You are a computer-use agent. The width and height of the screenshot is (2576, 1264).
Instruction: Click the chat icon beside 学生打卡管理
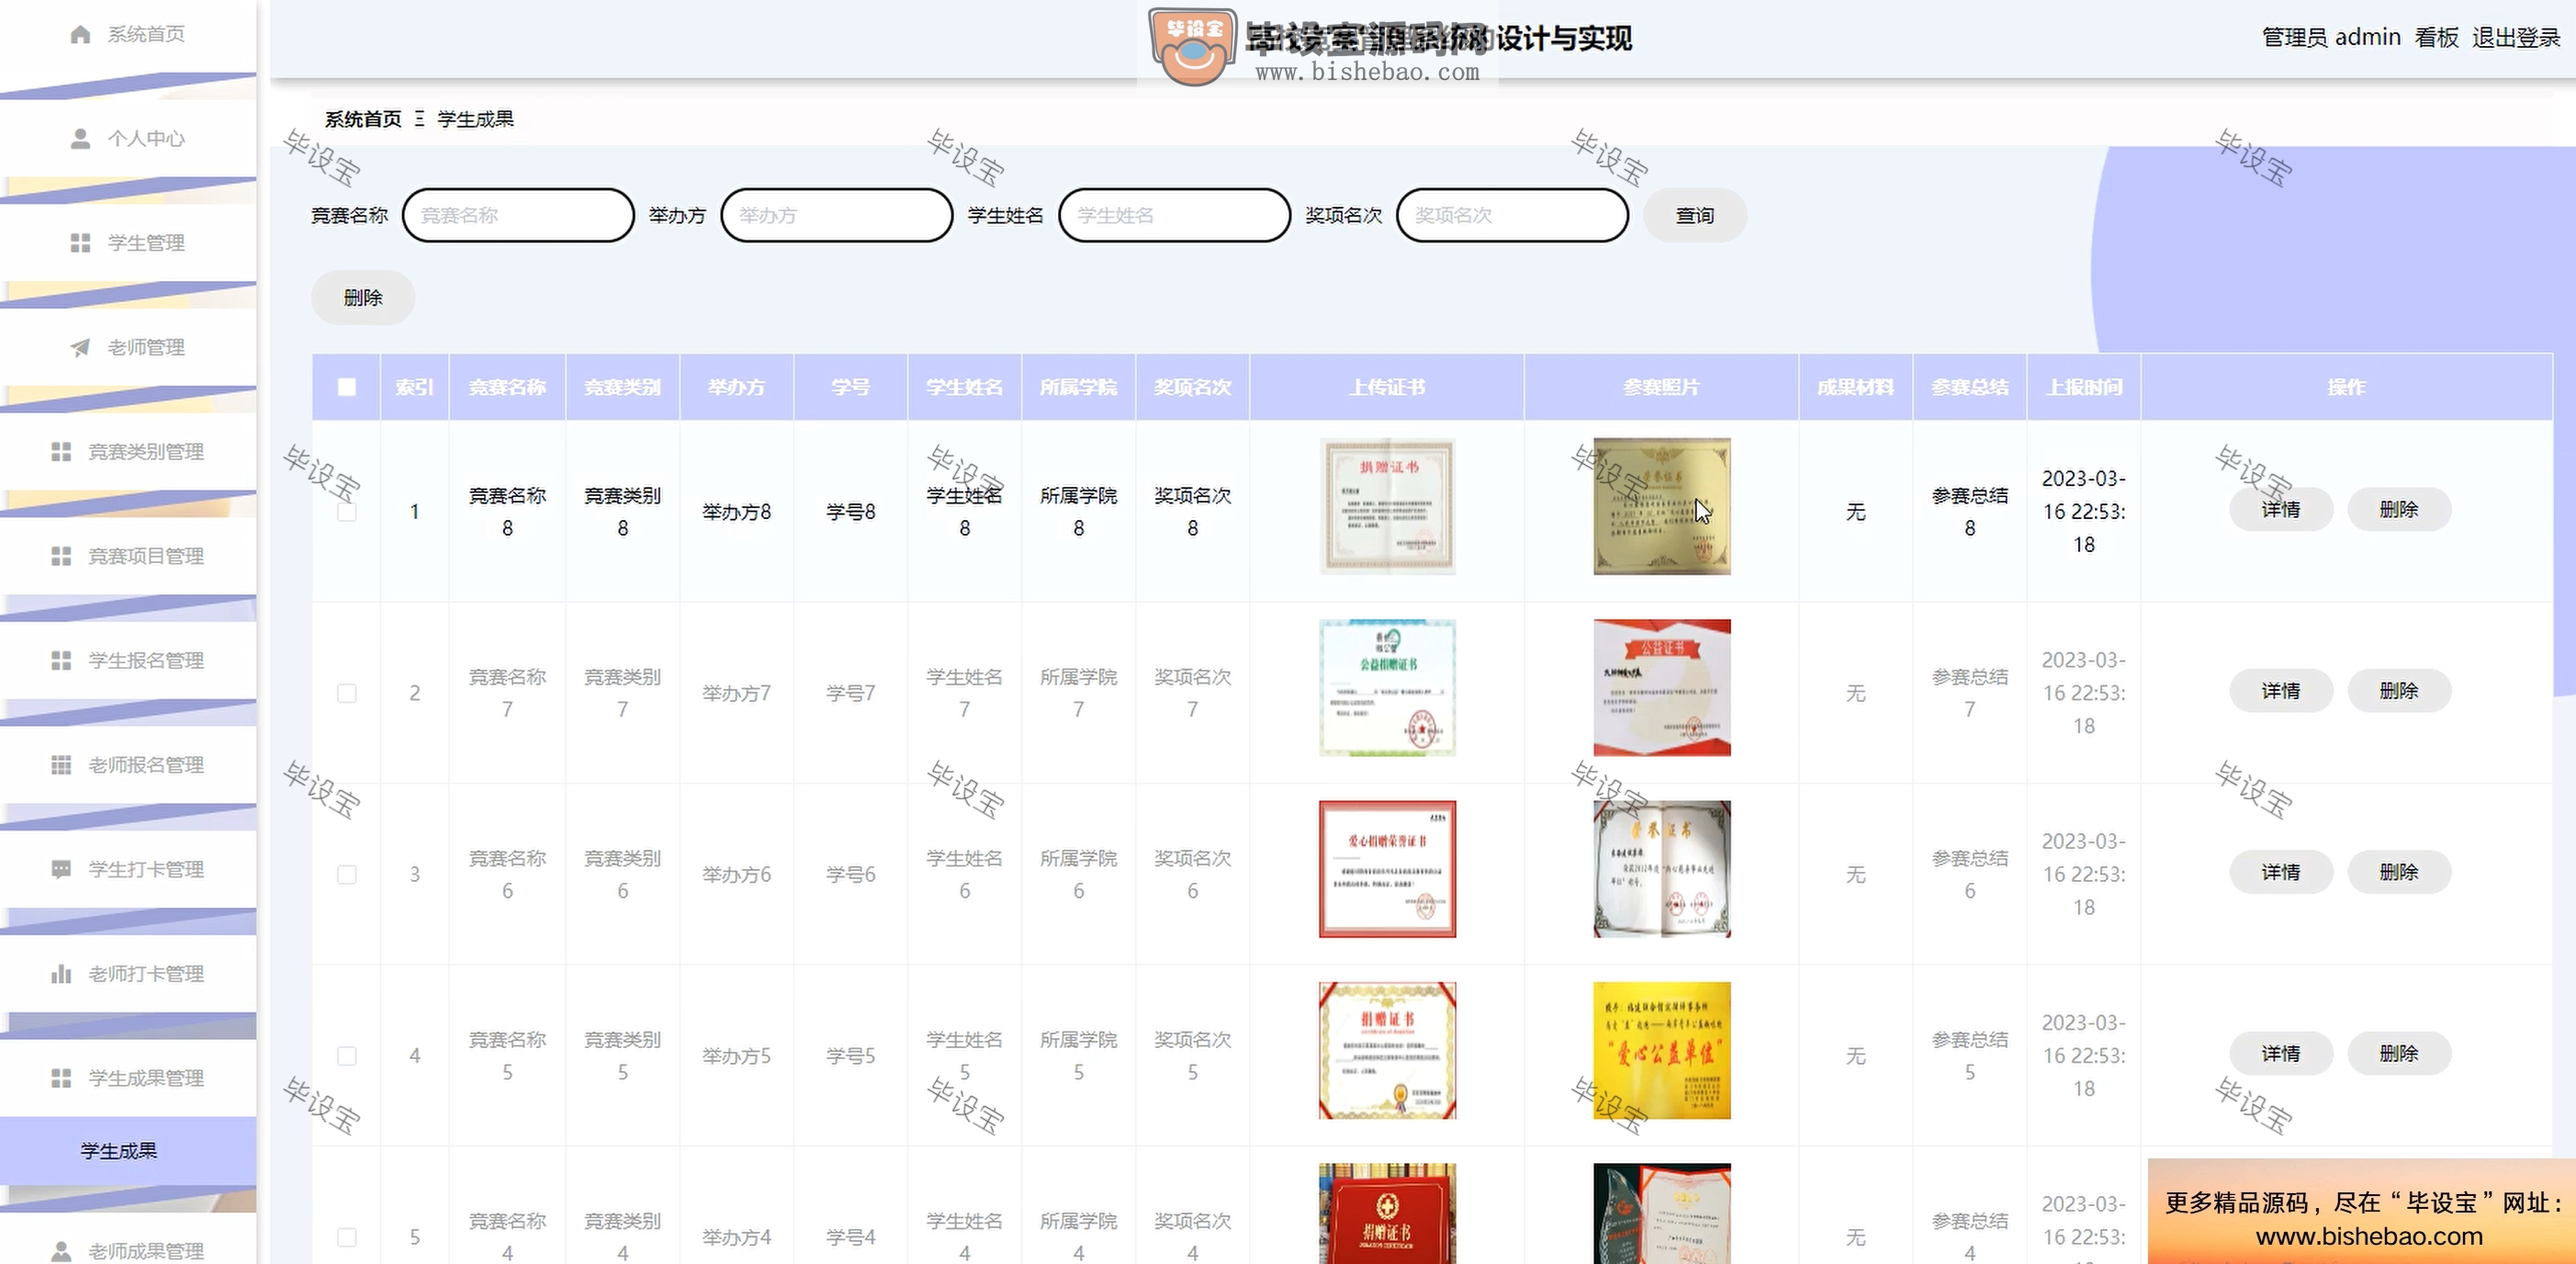pos(61,869)
